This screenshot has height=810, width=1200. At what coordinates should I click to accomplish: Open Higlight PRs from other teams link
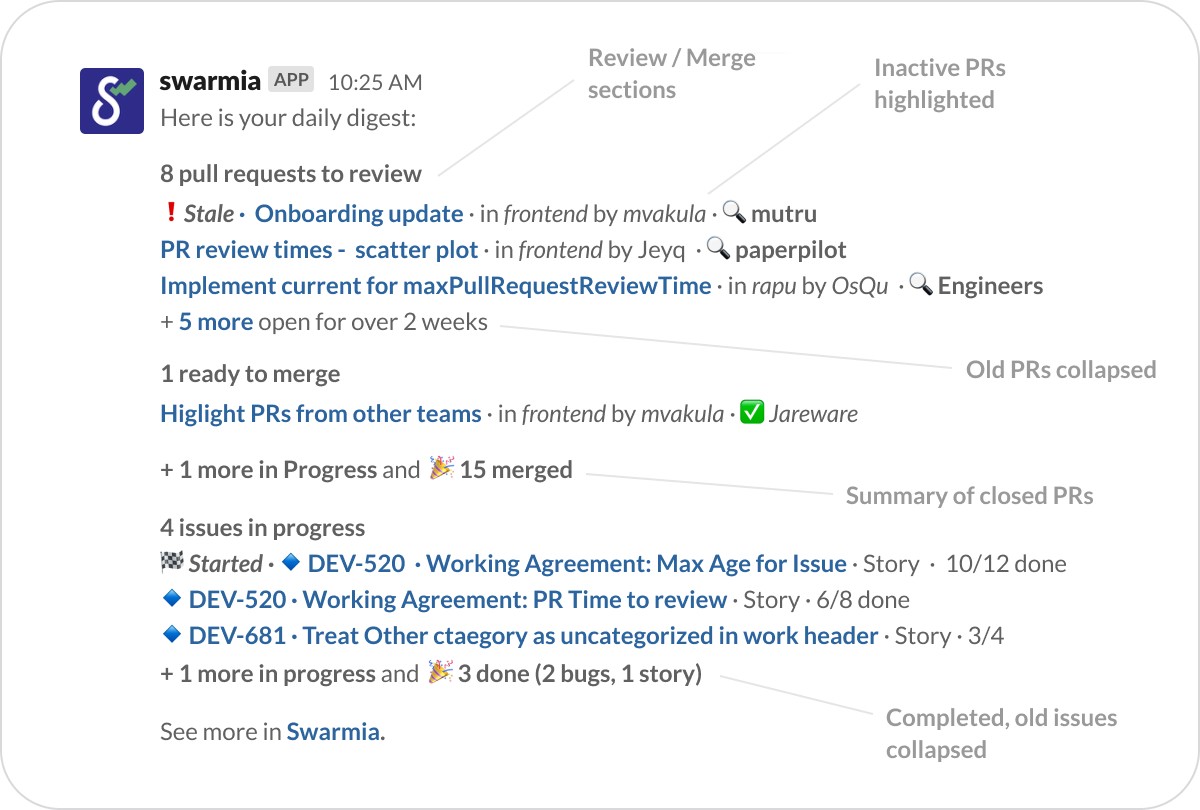click(x=320, y=414)
